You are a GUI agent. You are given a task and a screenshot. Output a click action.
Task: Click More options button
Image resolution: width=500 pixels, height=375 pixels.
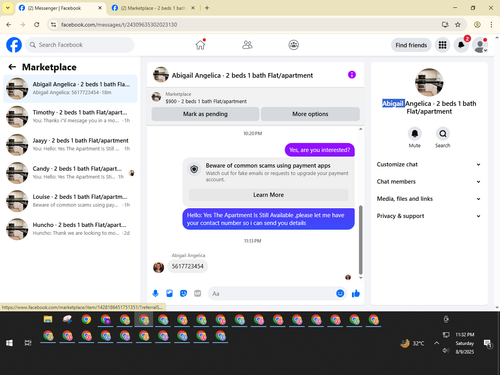(310, 114)
